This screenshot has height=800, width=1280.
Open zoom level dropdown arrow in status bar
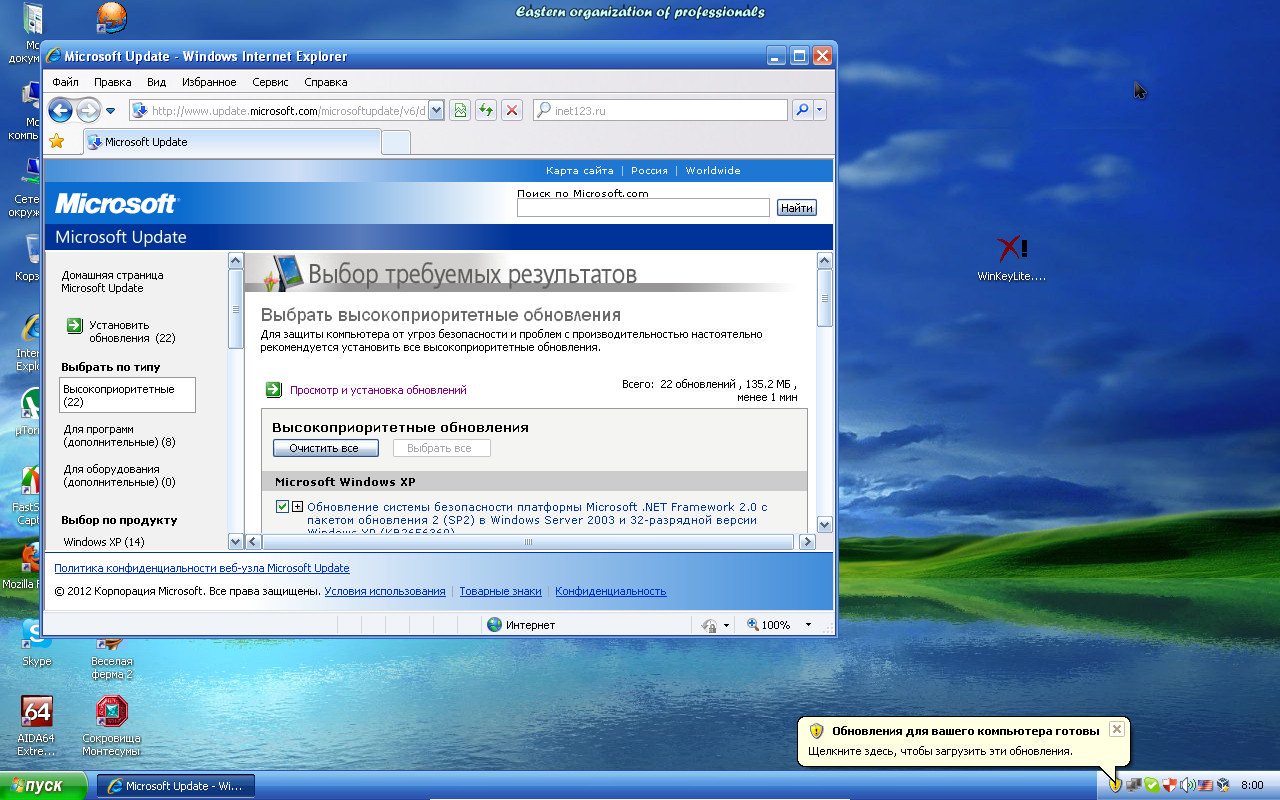click(x=808, y=625)
